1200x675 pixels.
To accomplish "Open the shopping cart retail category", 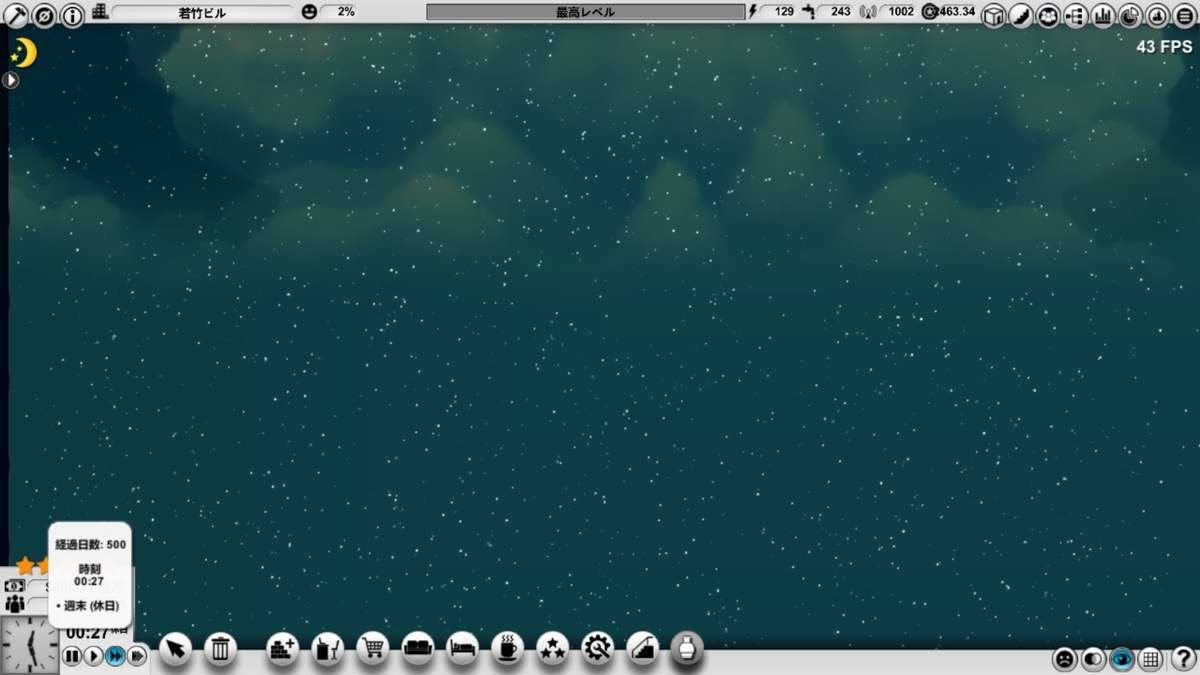I will [373, 649].
